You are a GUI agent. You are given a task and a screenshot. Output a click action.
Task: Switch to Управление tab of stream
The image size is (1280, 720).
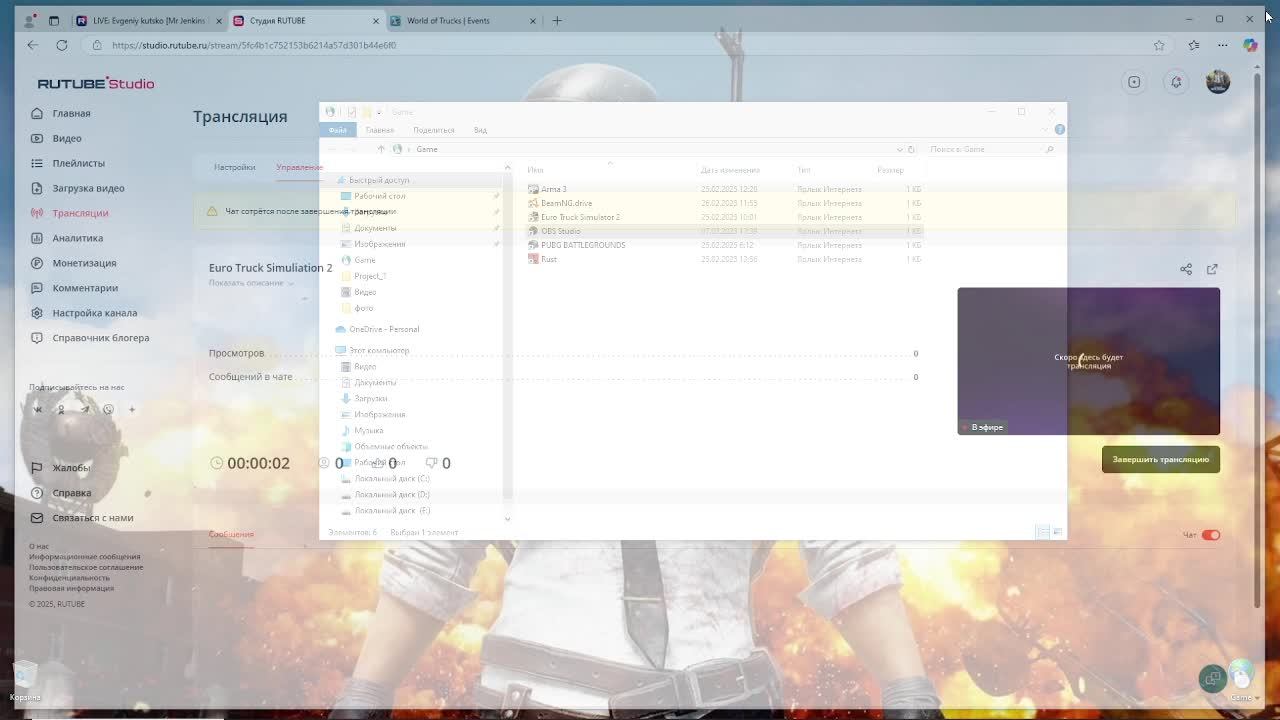299,167
